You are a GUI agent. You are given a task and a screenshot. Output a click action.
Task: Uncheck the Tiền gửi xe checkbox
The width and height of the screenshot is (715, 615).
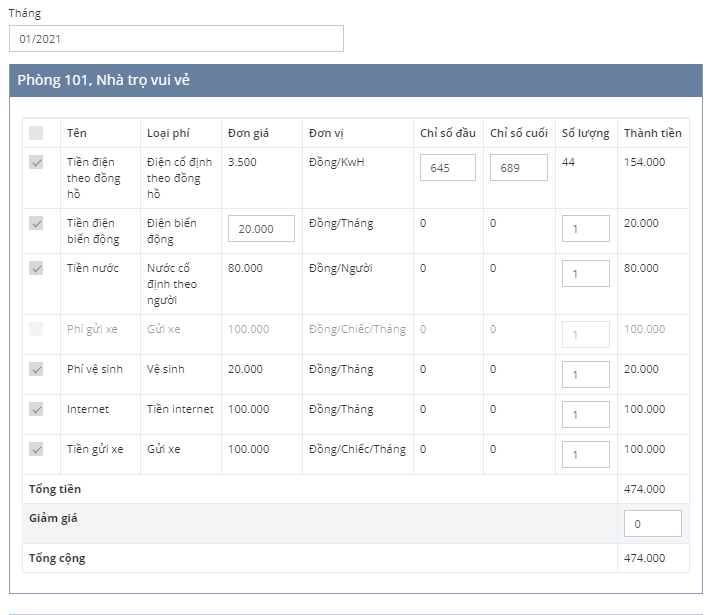[36, 449]
